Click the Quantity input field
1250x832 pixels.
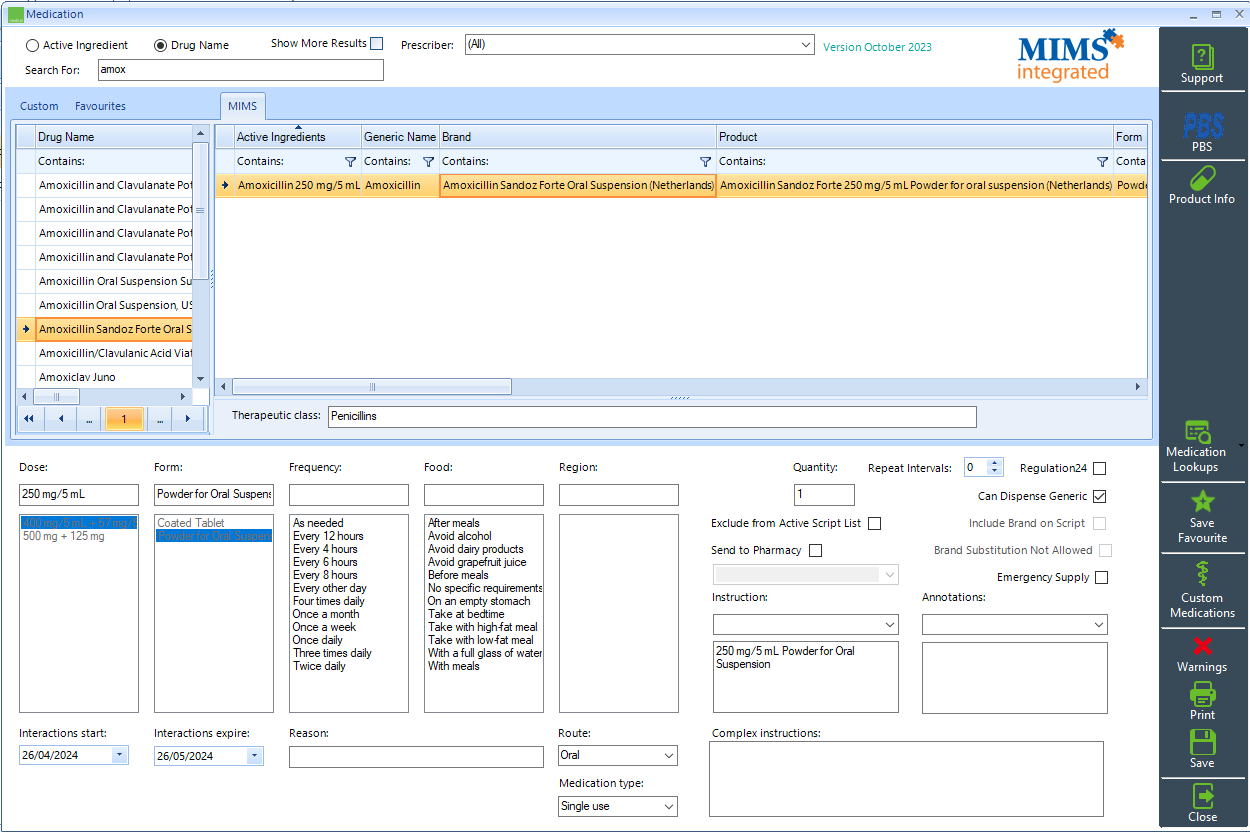tap(824, 495)
